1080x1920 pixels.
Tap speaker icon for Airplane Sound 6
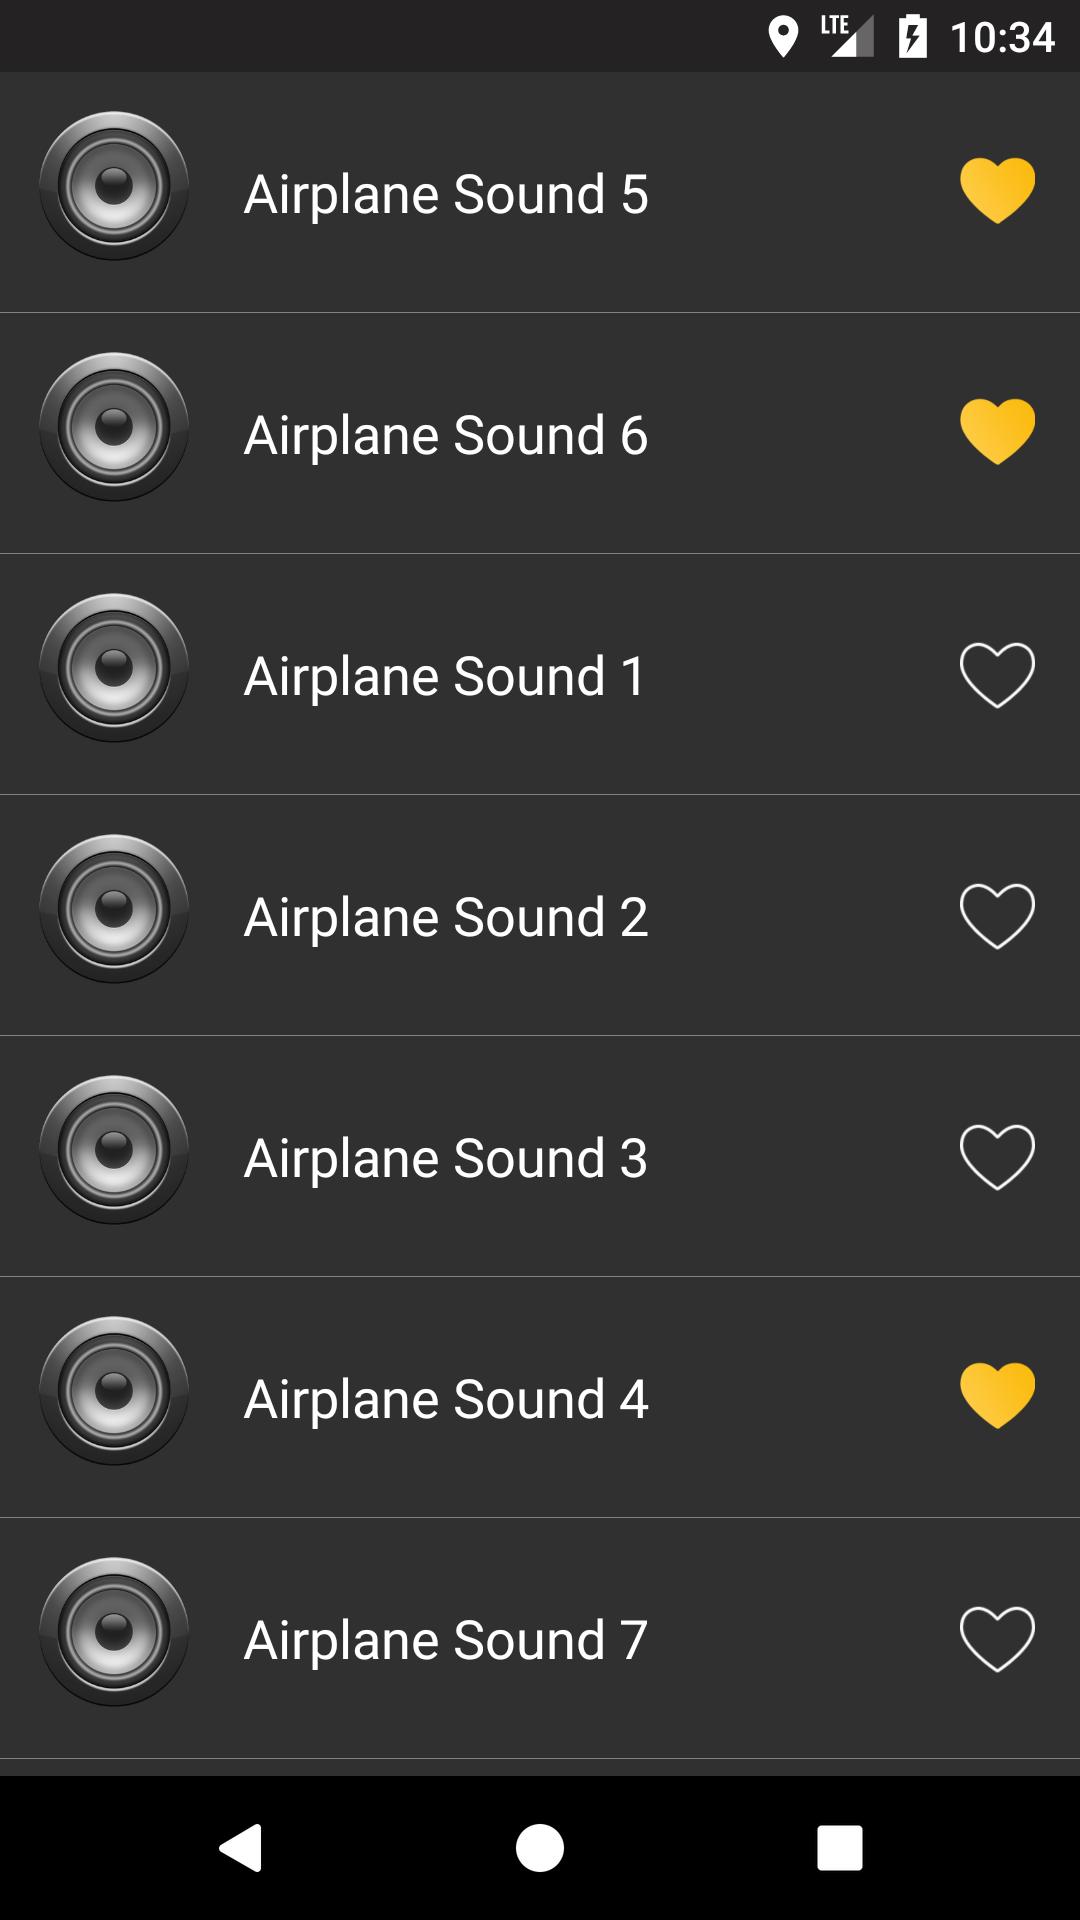click(x=114, y=427)
